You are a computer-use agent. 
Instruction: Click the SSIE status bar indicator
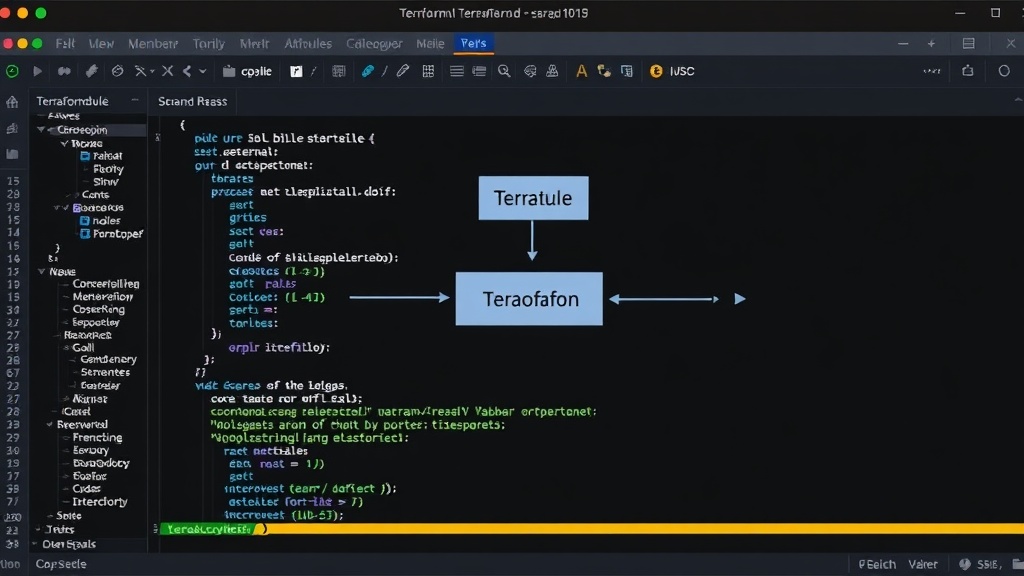tap(980, 564)
